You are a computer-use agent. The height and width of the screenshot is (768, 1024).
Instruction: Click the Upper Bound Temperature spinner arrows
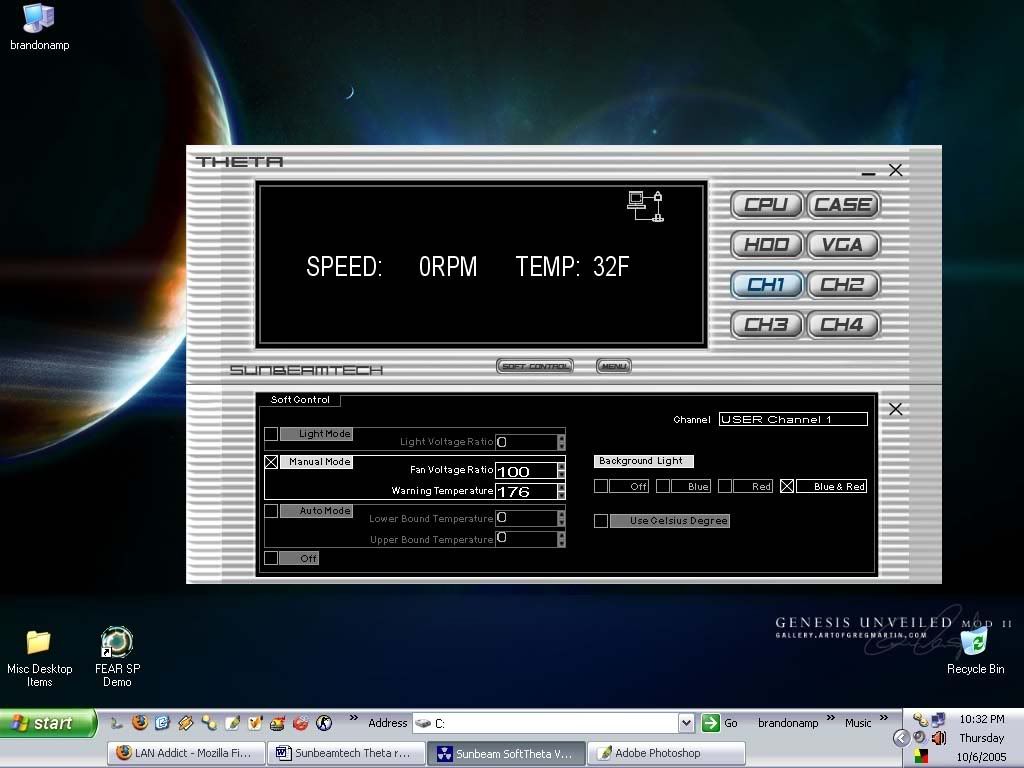pyautogui.click(x=561, y=538)
